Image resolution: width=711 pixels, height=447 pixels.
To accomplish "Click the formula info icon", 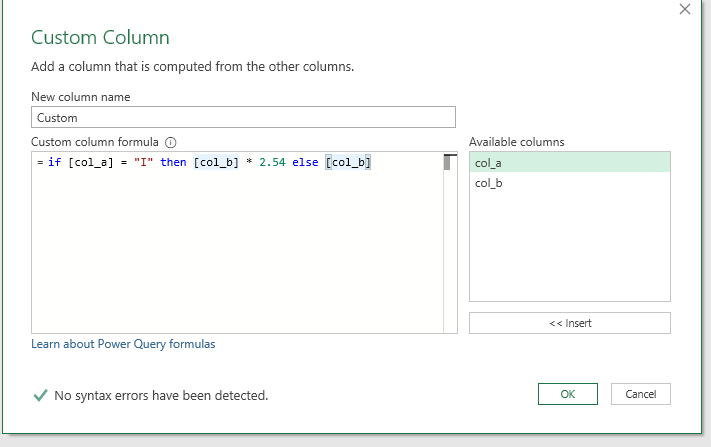I will (170, 142).
